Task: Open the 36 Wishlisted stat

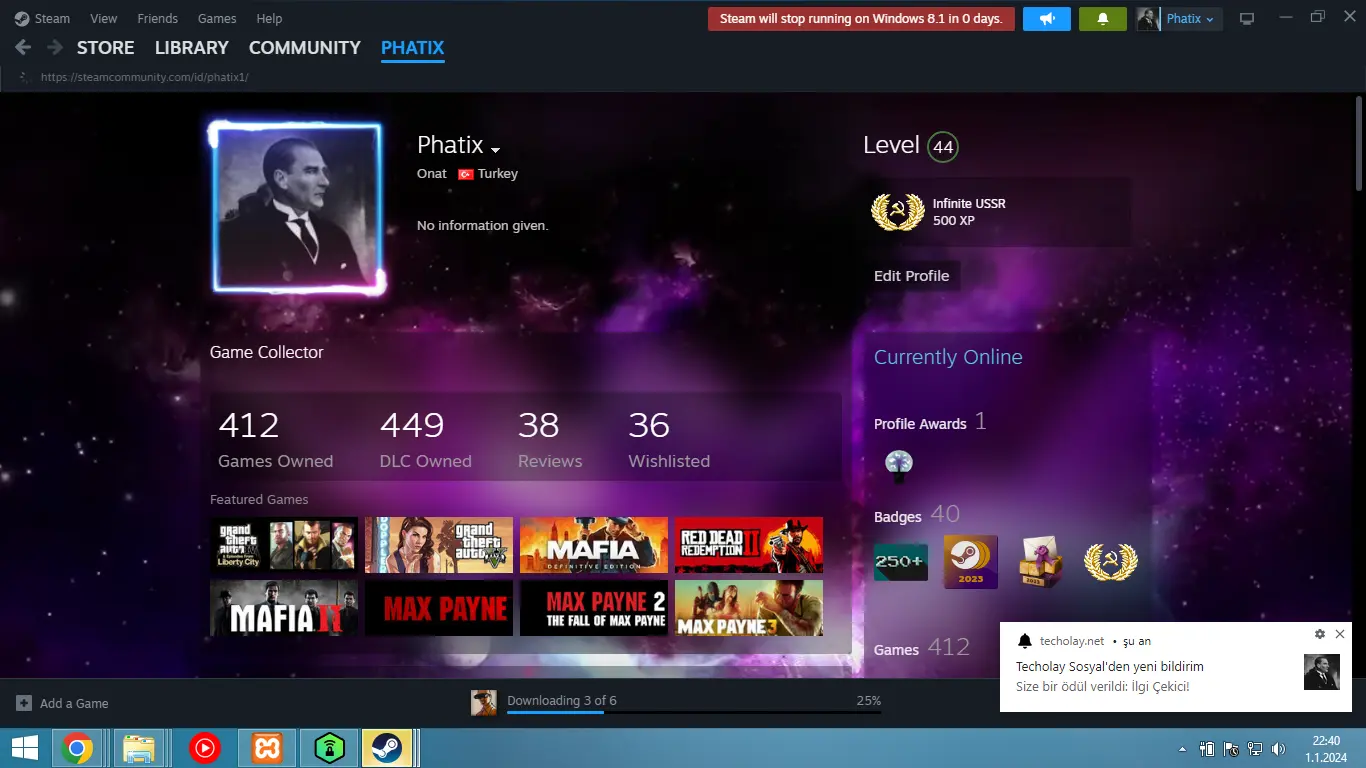Action: (x=668, y=440)
